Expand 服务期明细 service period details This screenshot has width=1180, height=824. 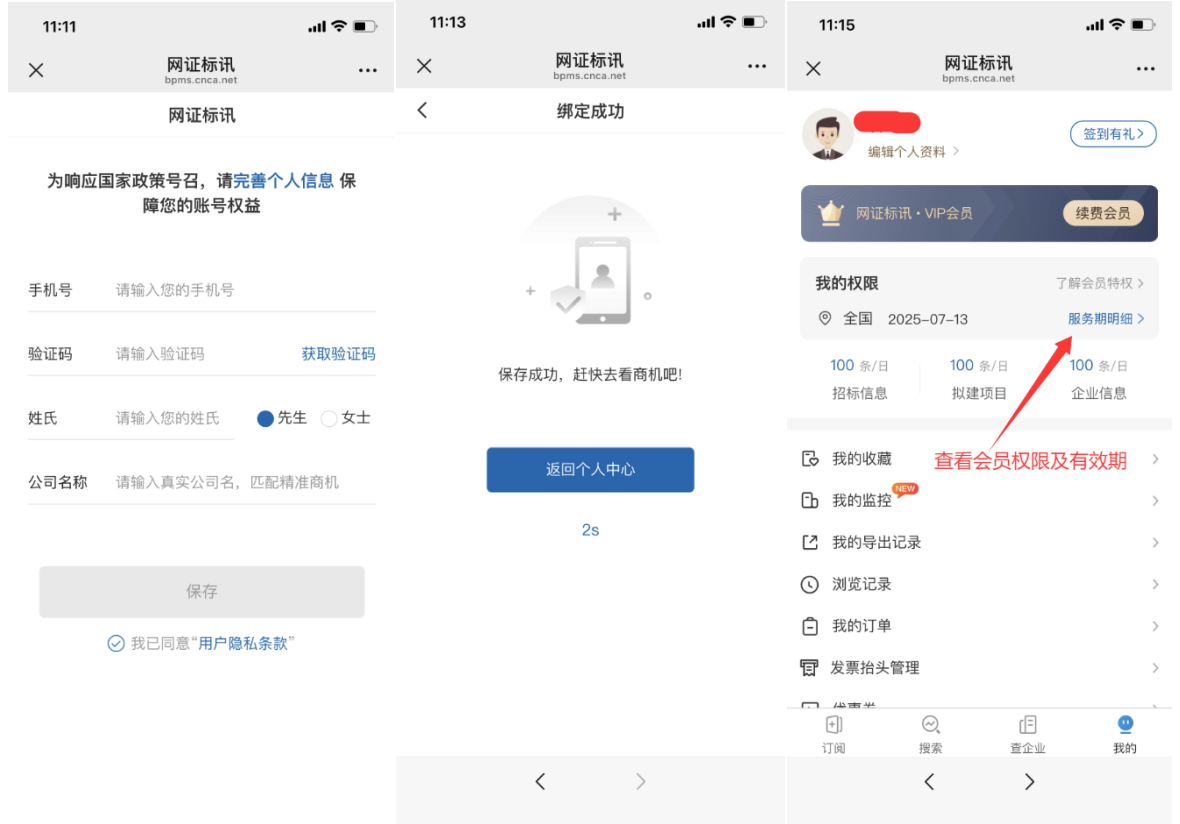(1105, 319)
